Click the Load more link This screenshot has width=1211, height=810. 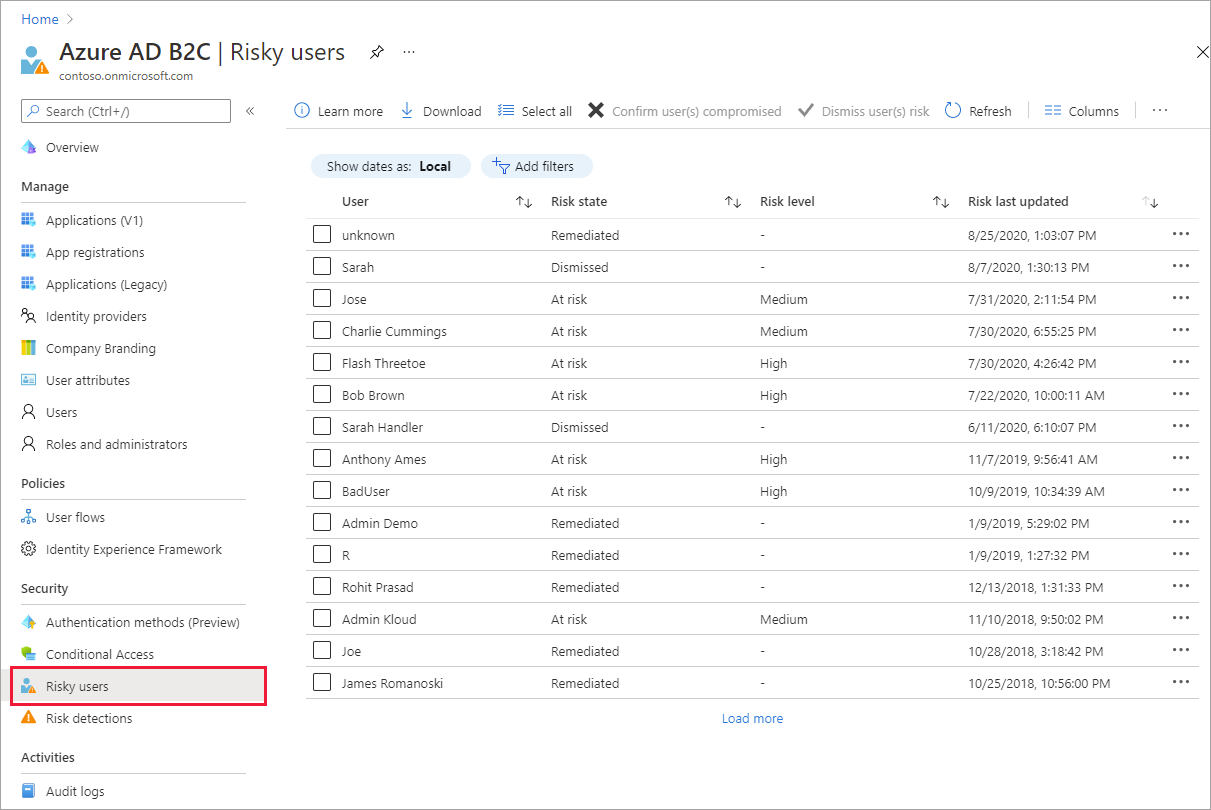(752, 718)
